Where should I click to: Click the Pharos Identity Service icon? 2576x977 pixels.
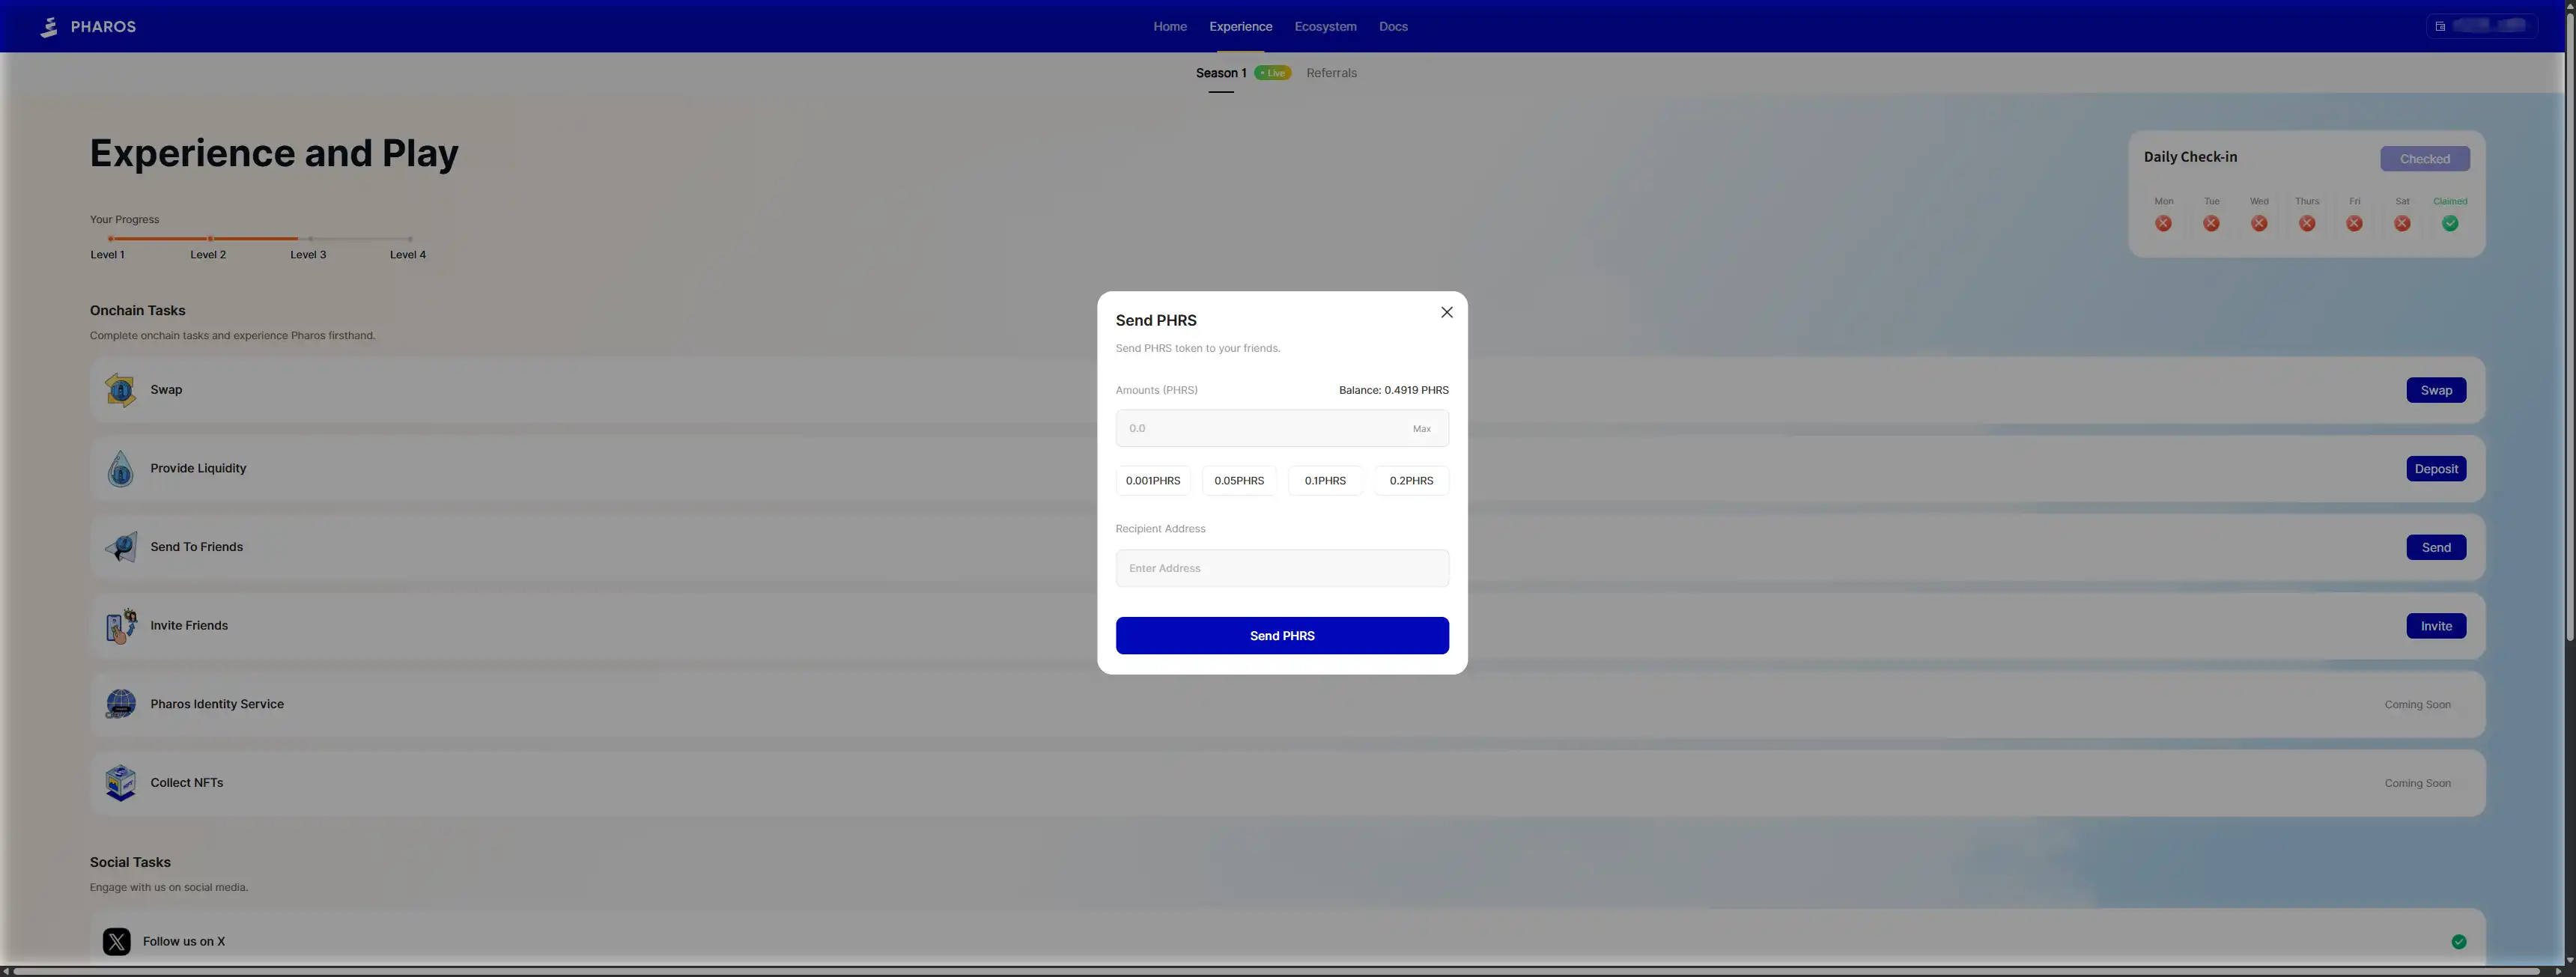point(120,704)
